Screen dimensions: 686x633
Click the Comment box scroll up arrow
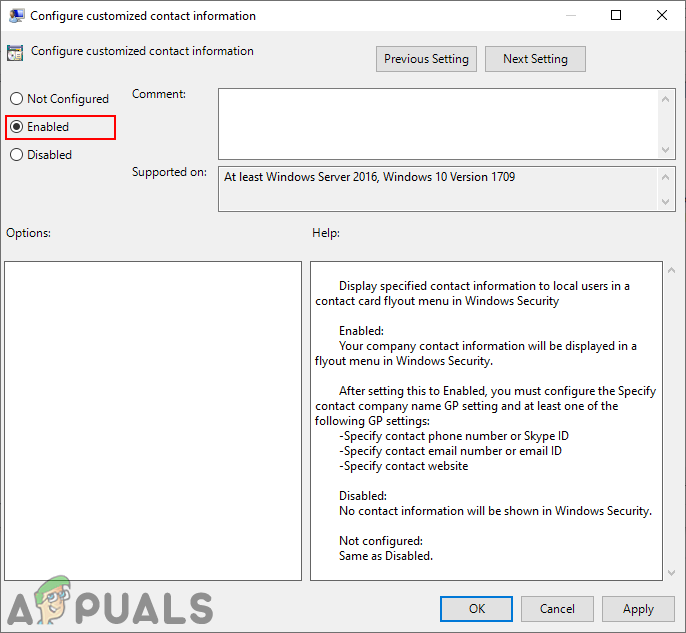[665, 99]
